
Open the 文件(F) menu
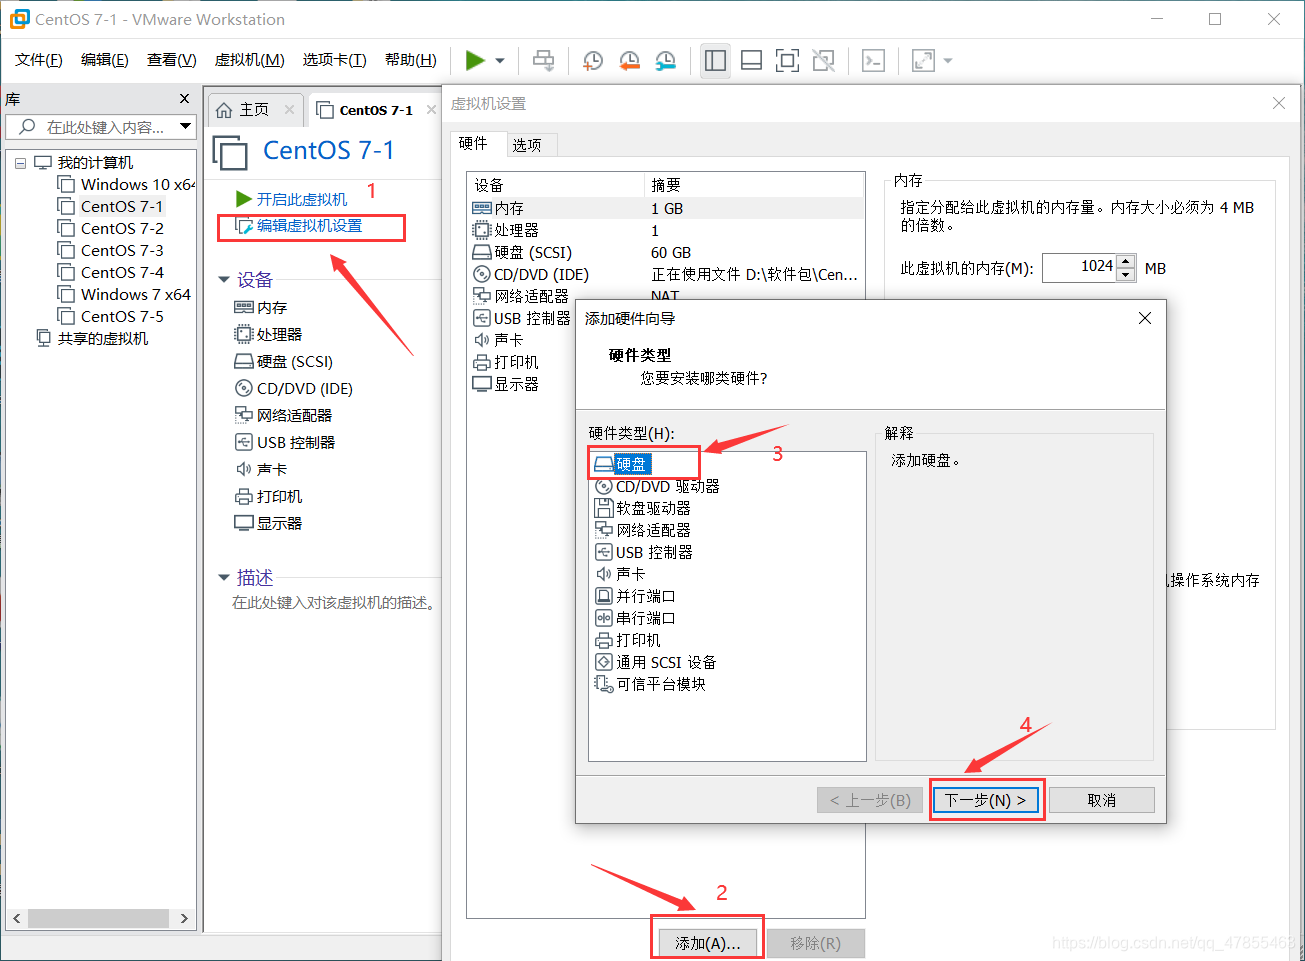[39, 60]
